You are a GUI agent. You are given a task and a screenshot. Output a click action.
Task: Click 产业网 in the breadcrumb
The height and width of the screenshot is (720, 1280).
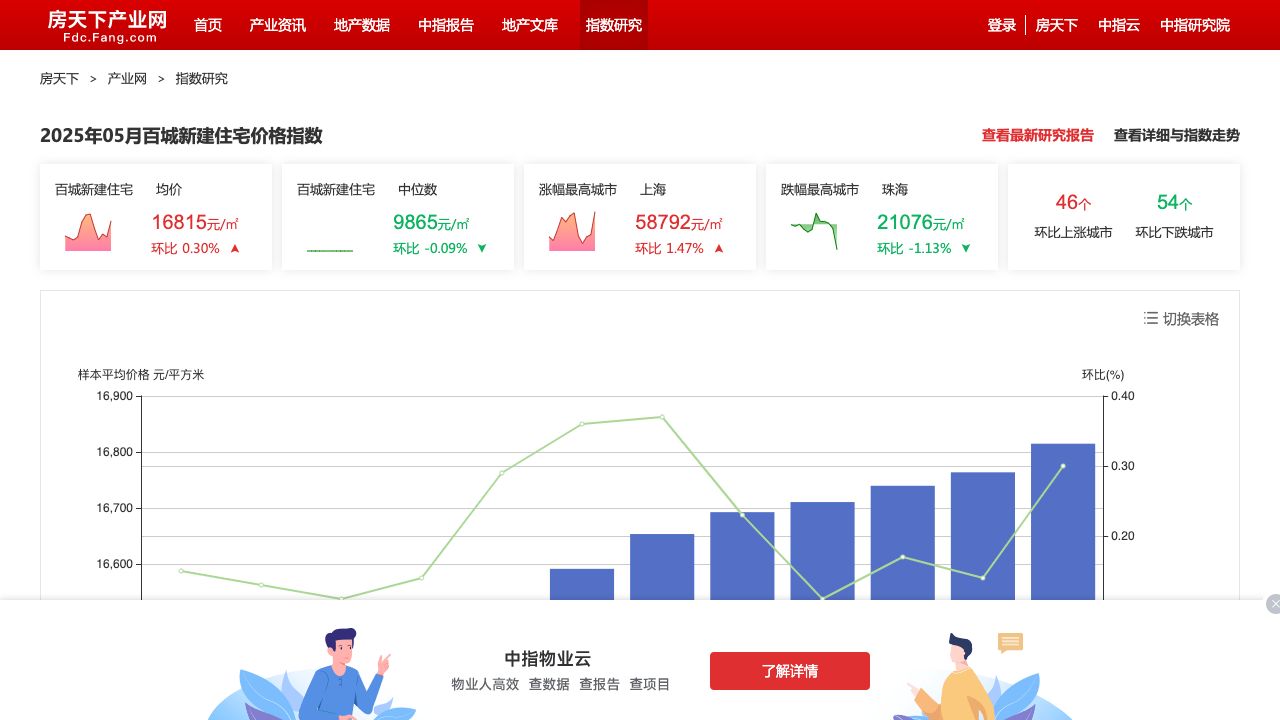click(x=127, y=79)
